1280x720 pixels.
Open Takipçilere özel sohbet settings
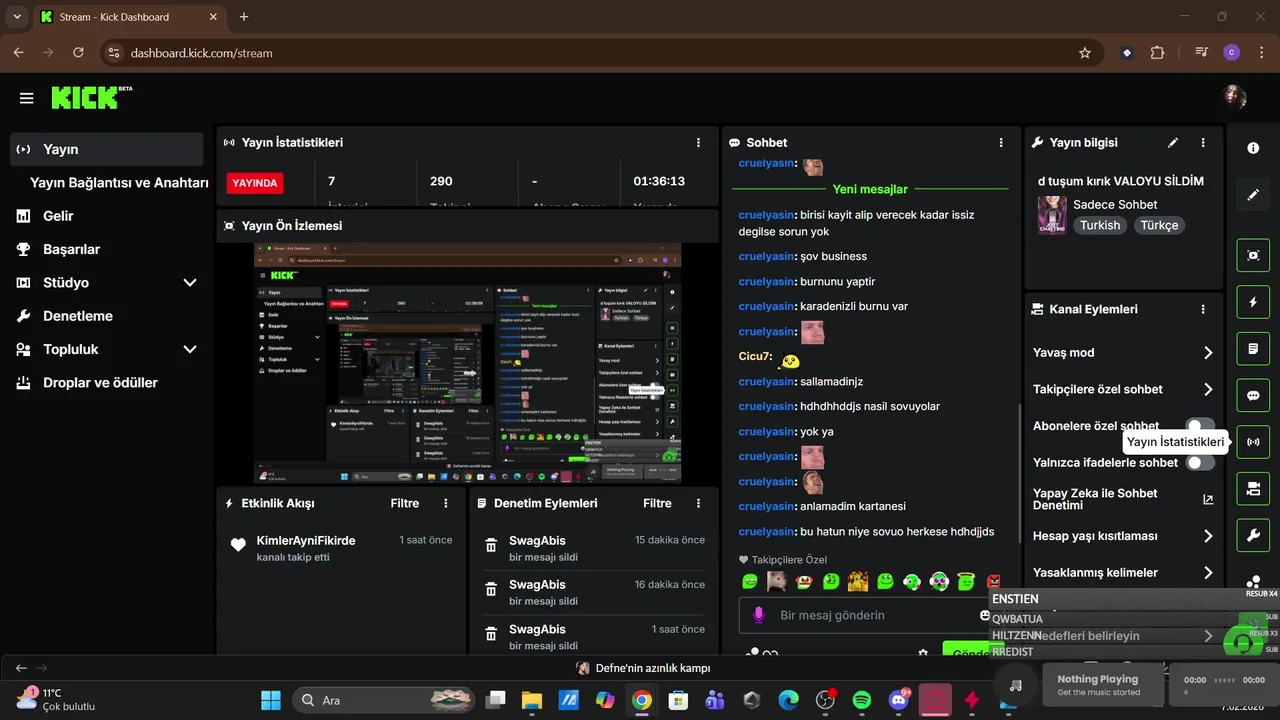(x=1123, y=390)
